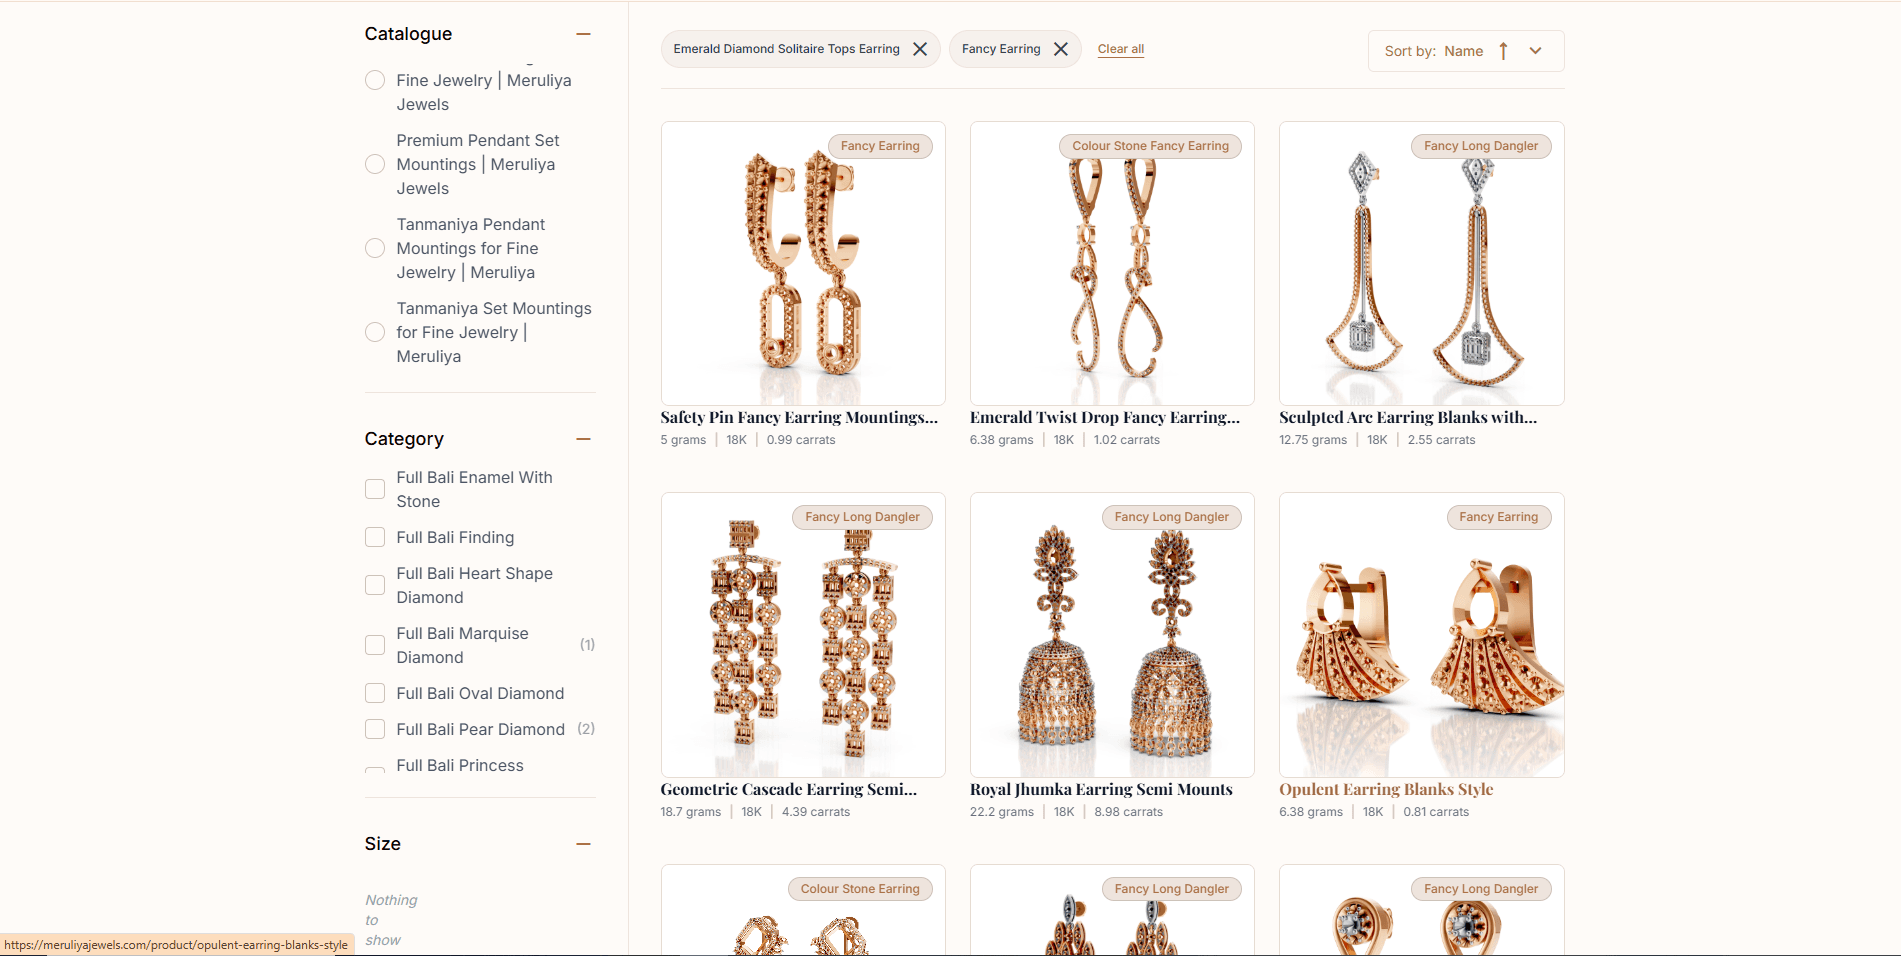Click Fancy Long Dangler tag on Royal Jhumka
The height and width of the screenshot is (956, 1901).
[x=1172, y=517]
